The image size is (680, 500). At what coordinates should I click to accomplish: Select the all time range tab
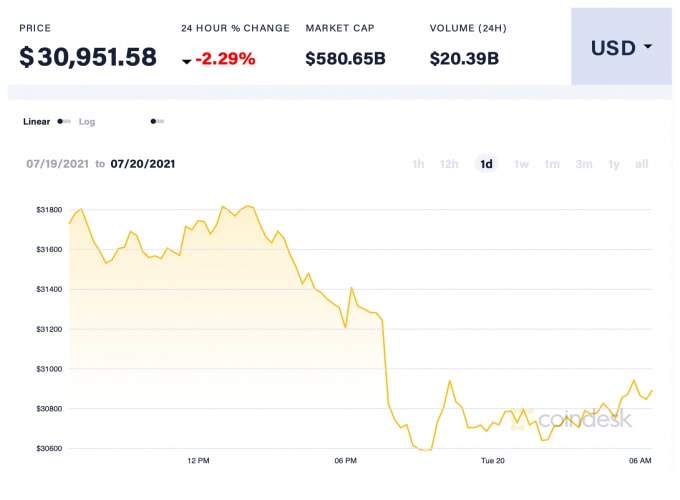[x=641, y=164]
